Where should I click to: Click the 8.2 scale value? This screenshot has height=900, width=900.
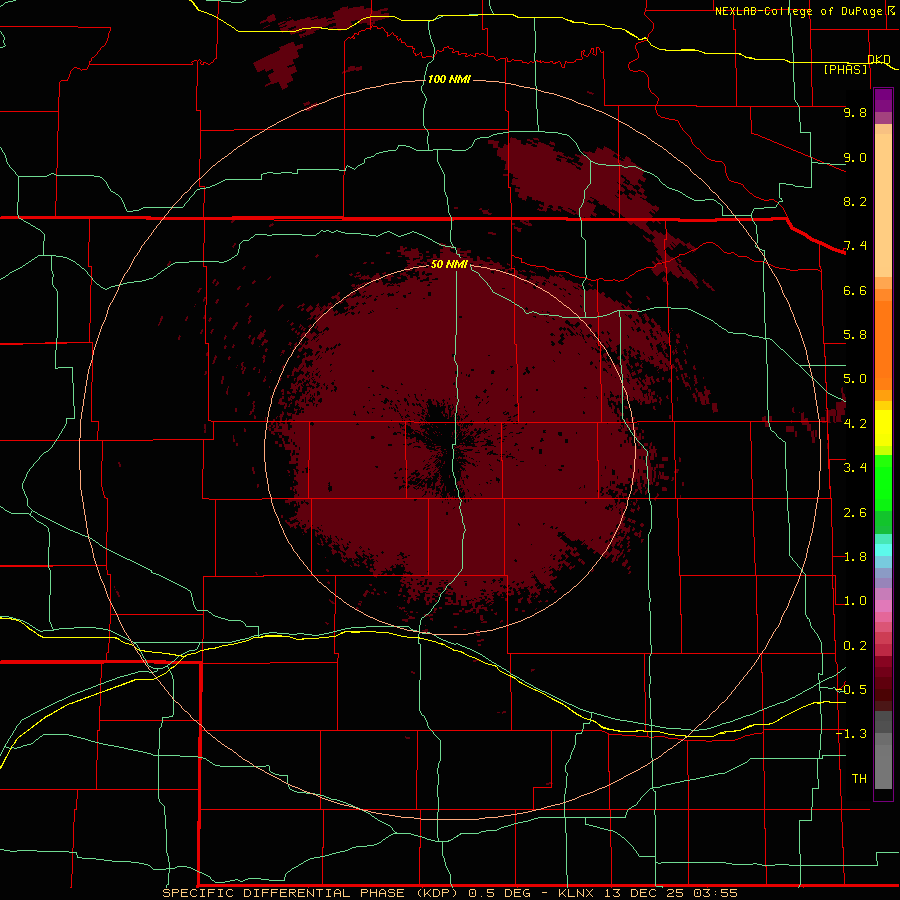click(x=855, y=201)
